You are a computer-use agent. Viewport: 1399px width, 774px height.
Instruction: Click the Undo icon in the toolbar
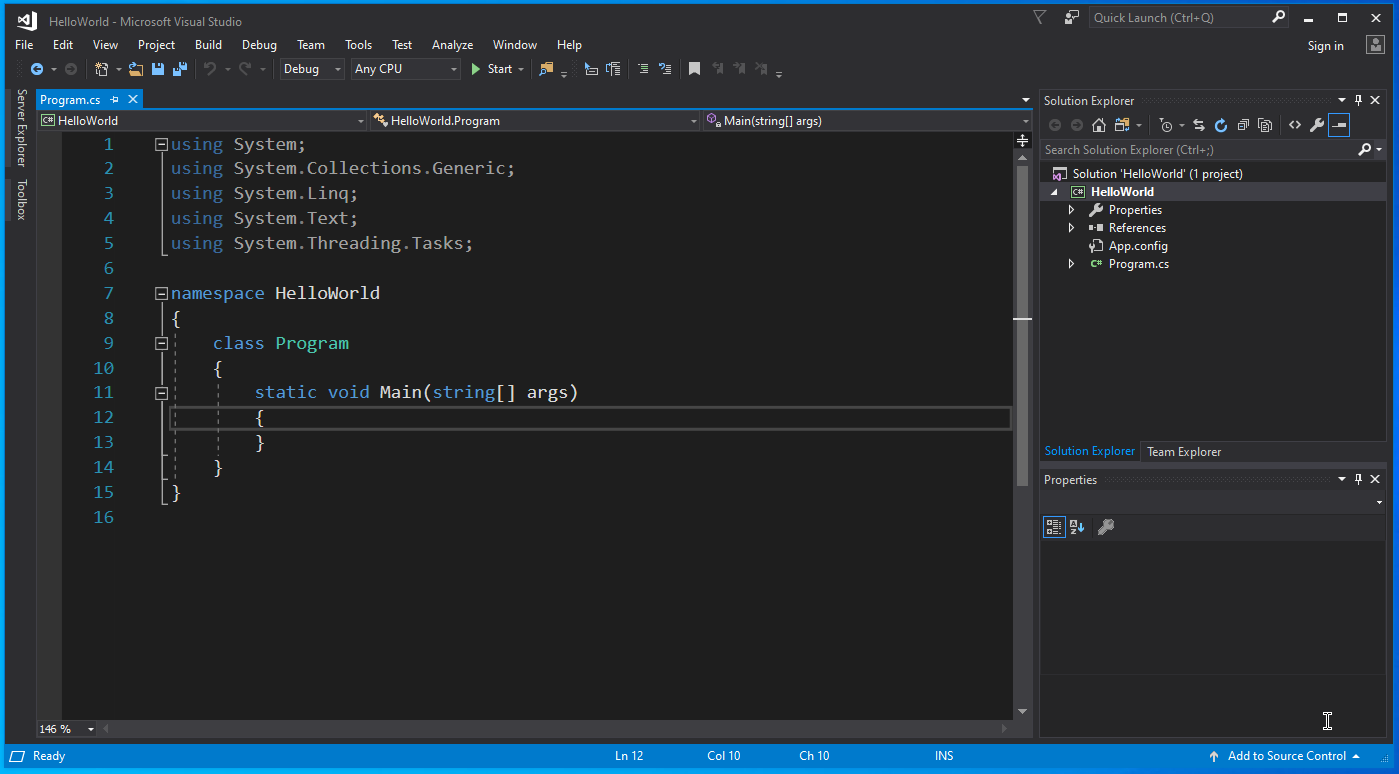tap(212, 68)
